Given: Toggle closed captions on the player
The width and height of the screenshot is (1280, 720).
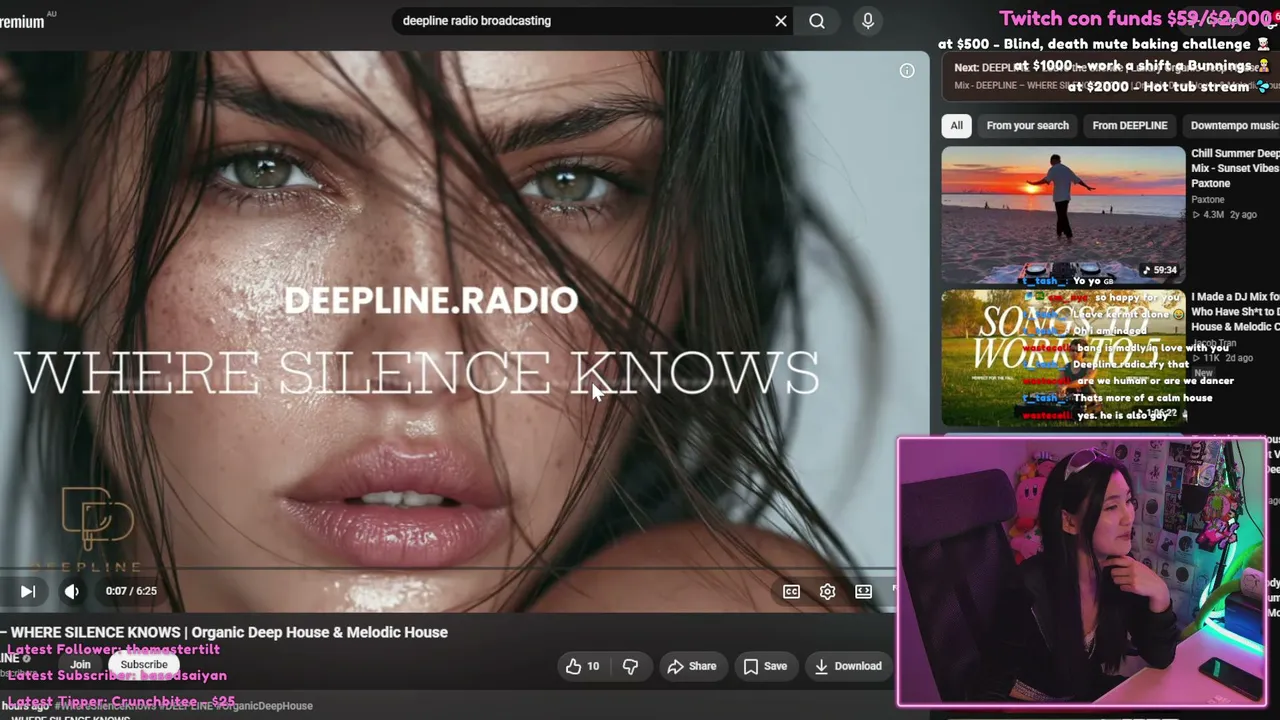Looking at the screenshot, I should click(791, 591).
